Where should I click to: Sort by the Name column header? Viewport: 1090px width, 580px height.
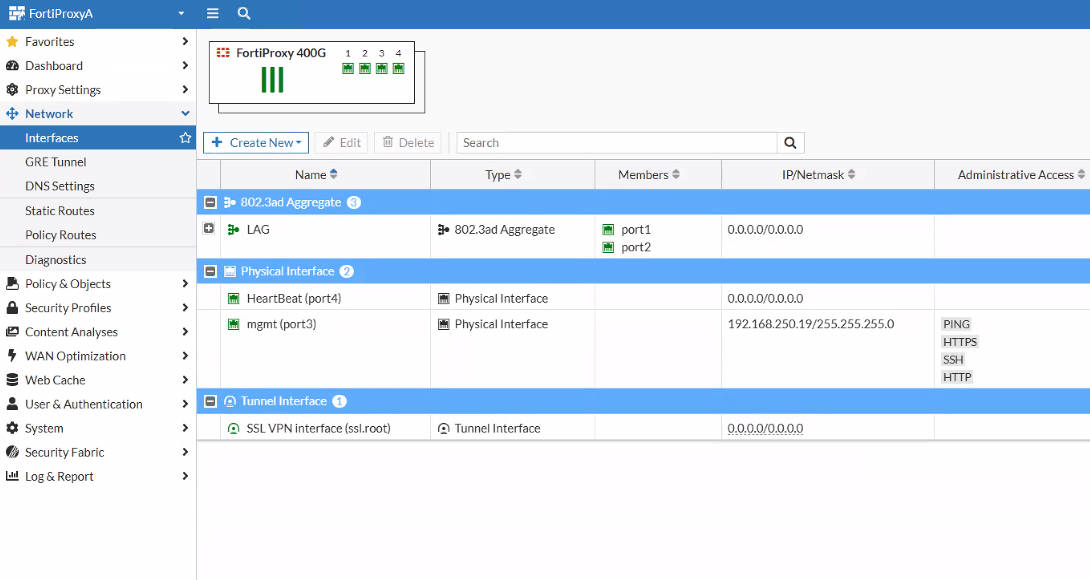coord(316,175)
